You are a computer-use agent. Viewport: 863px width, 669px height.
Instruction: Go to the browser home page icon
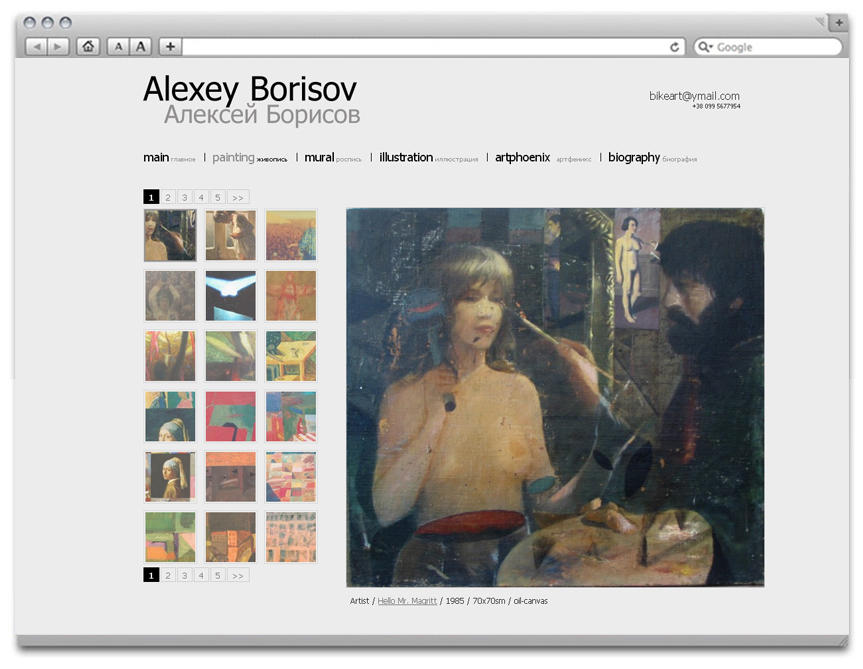88,47
